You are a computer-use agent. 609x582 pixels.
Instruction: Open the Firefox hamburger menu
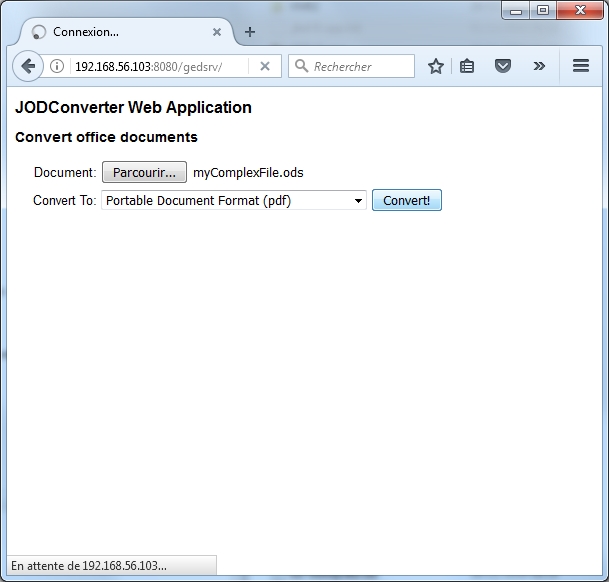(x=581, y=67)
